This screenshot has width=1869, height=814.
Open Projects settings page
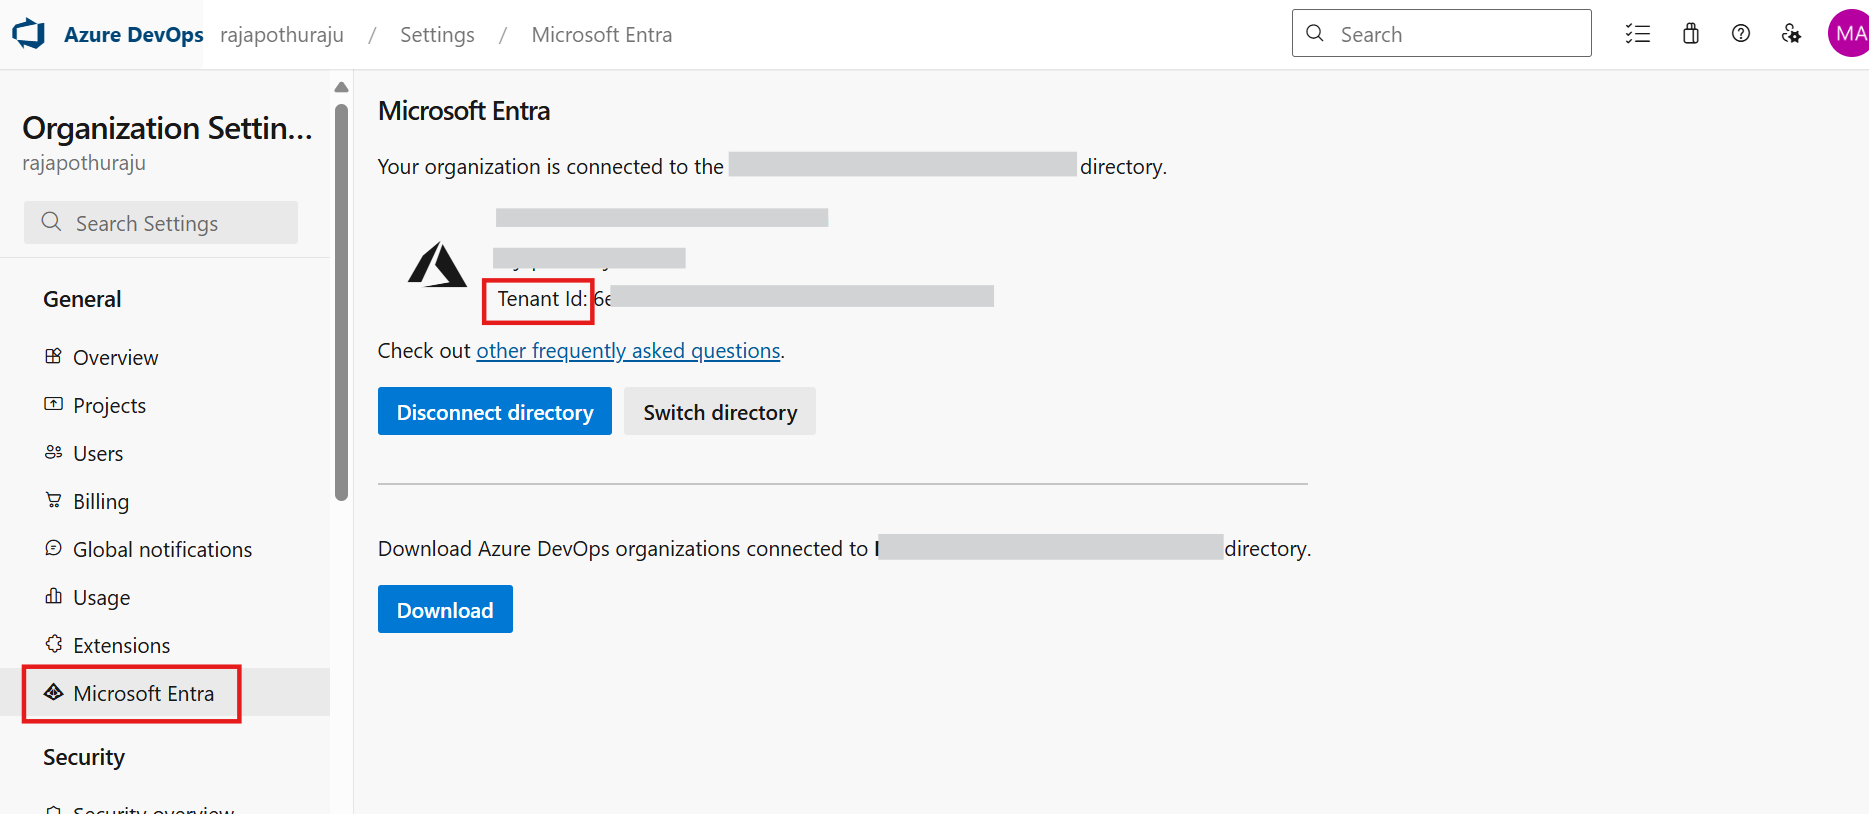109,405
